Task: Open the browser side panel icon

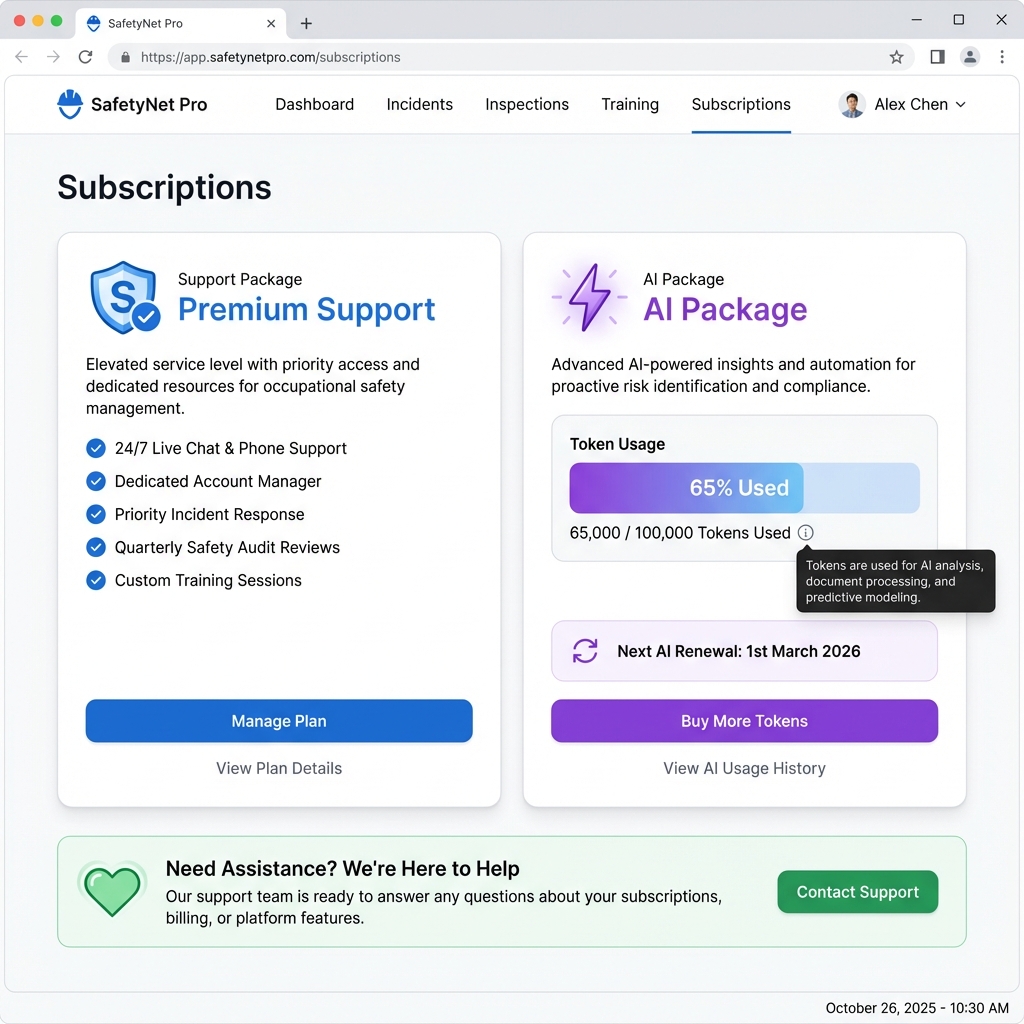Action: tap(937, 57)
